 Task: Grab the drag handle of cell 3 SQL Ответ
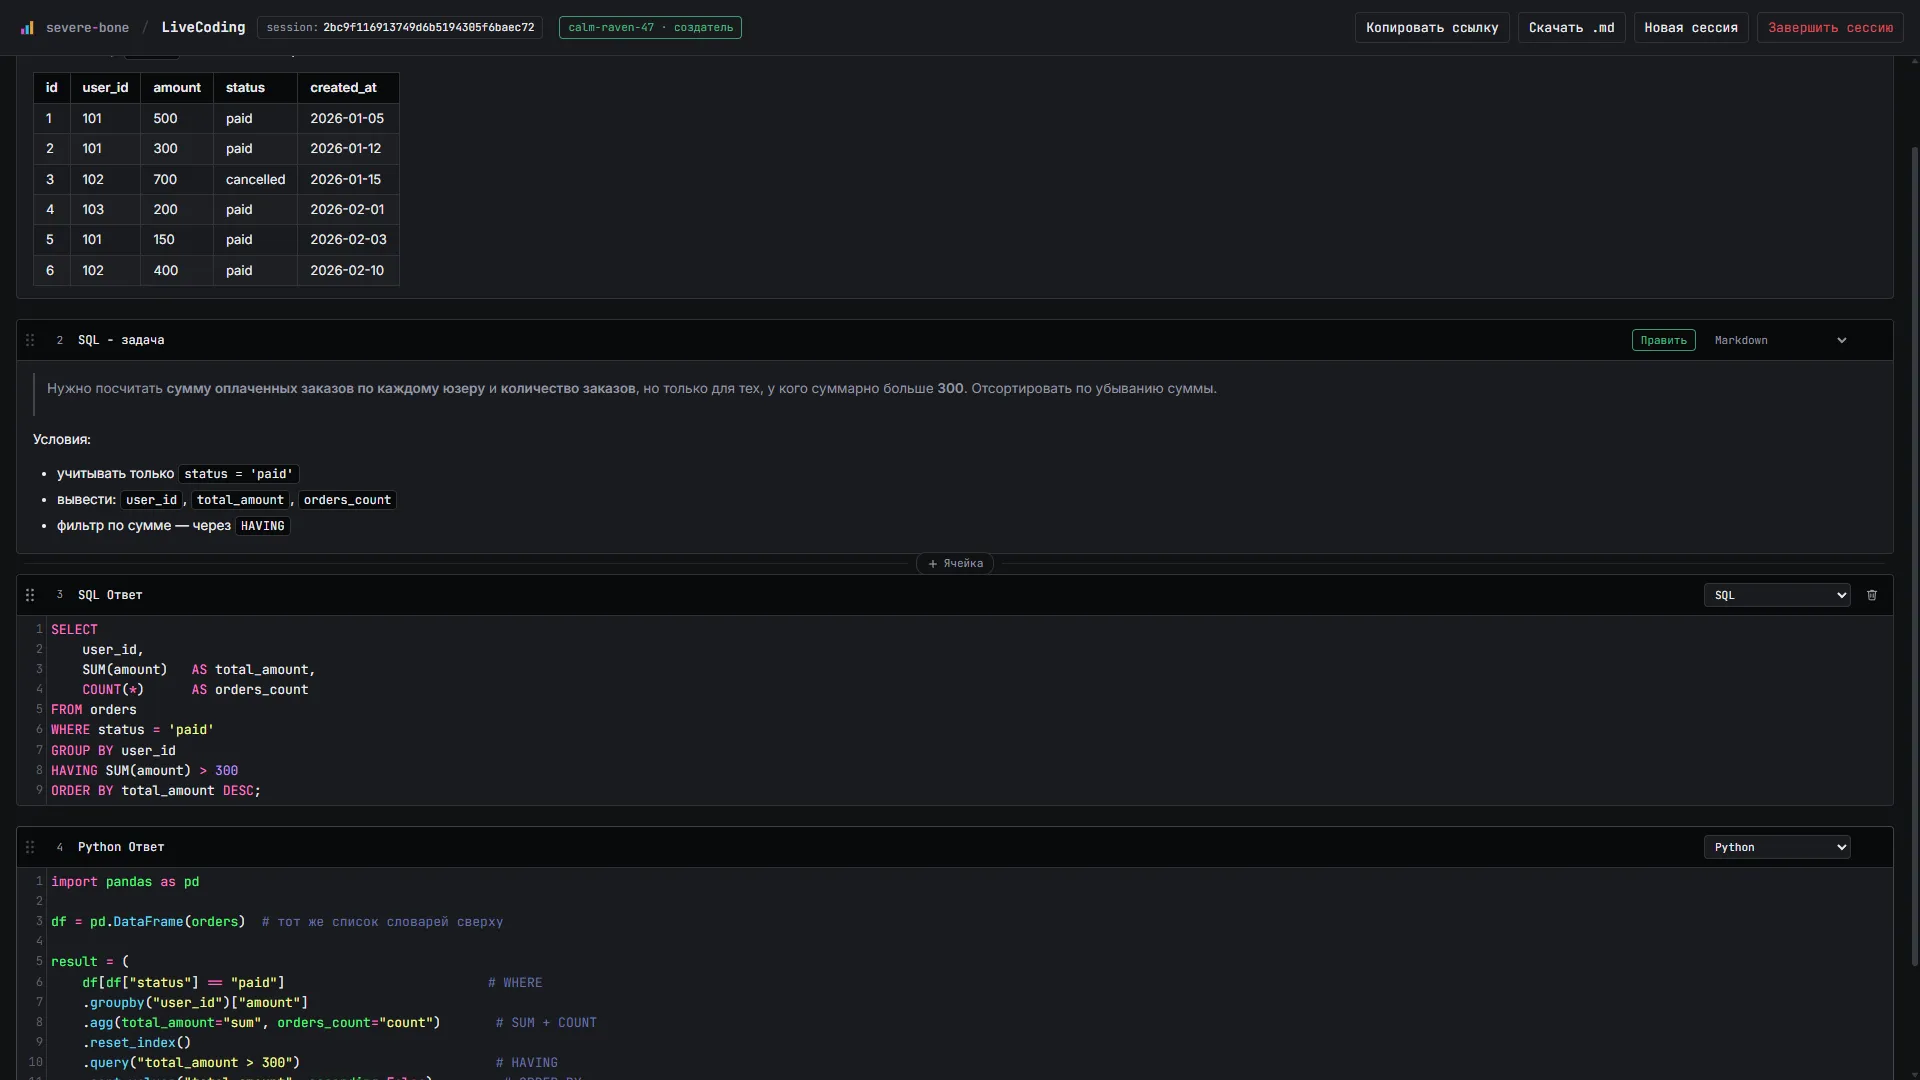(x=30, y=595)
